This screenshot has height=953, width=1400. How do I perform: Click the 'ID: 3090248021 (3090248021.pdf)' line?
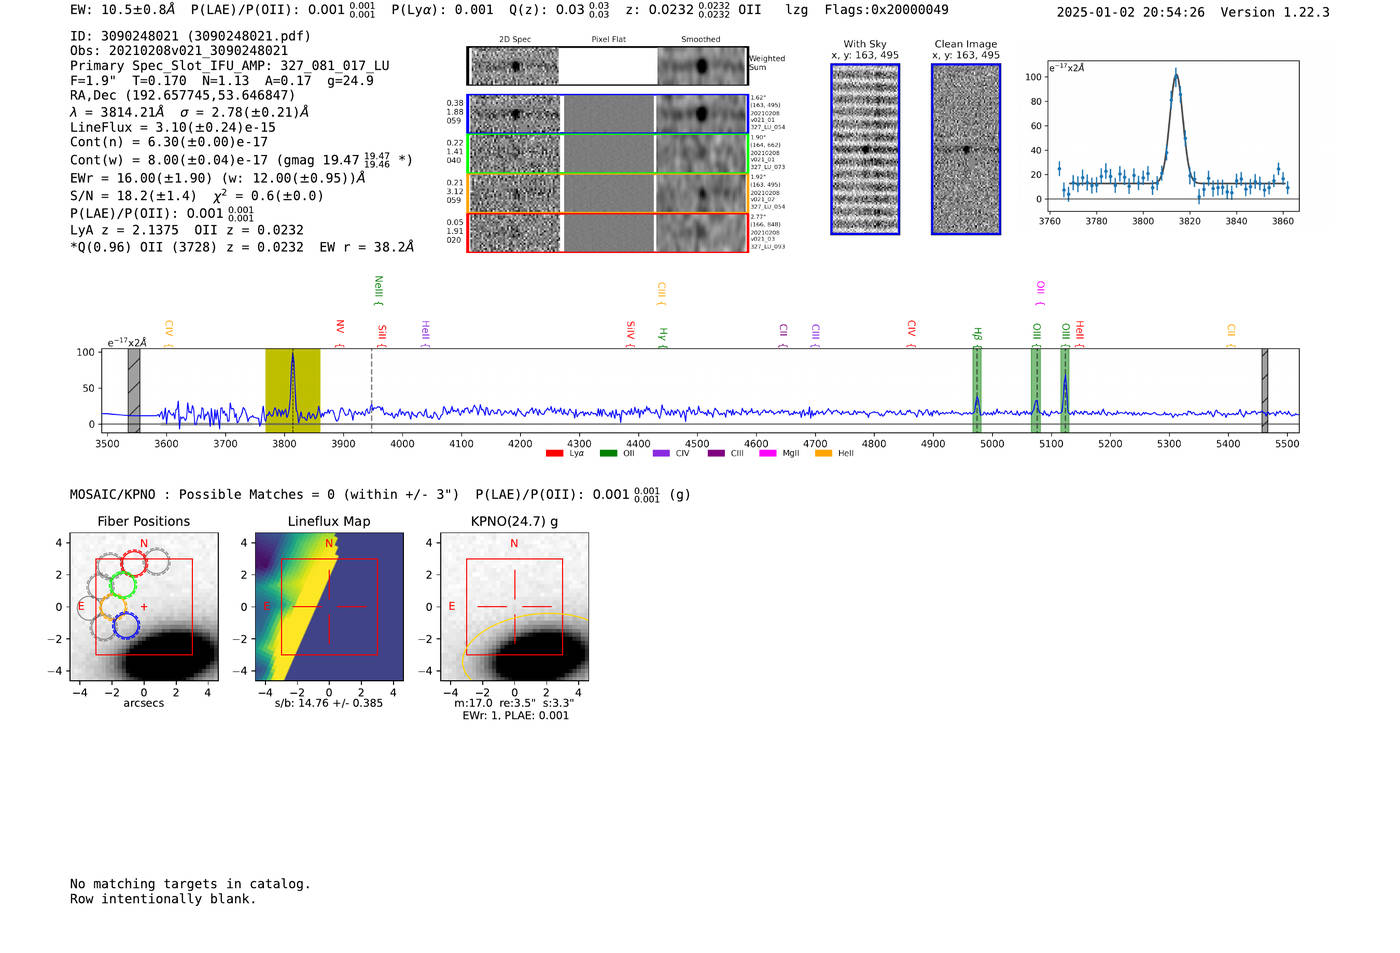(x=190, y=36)
